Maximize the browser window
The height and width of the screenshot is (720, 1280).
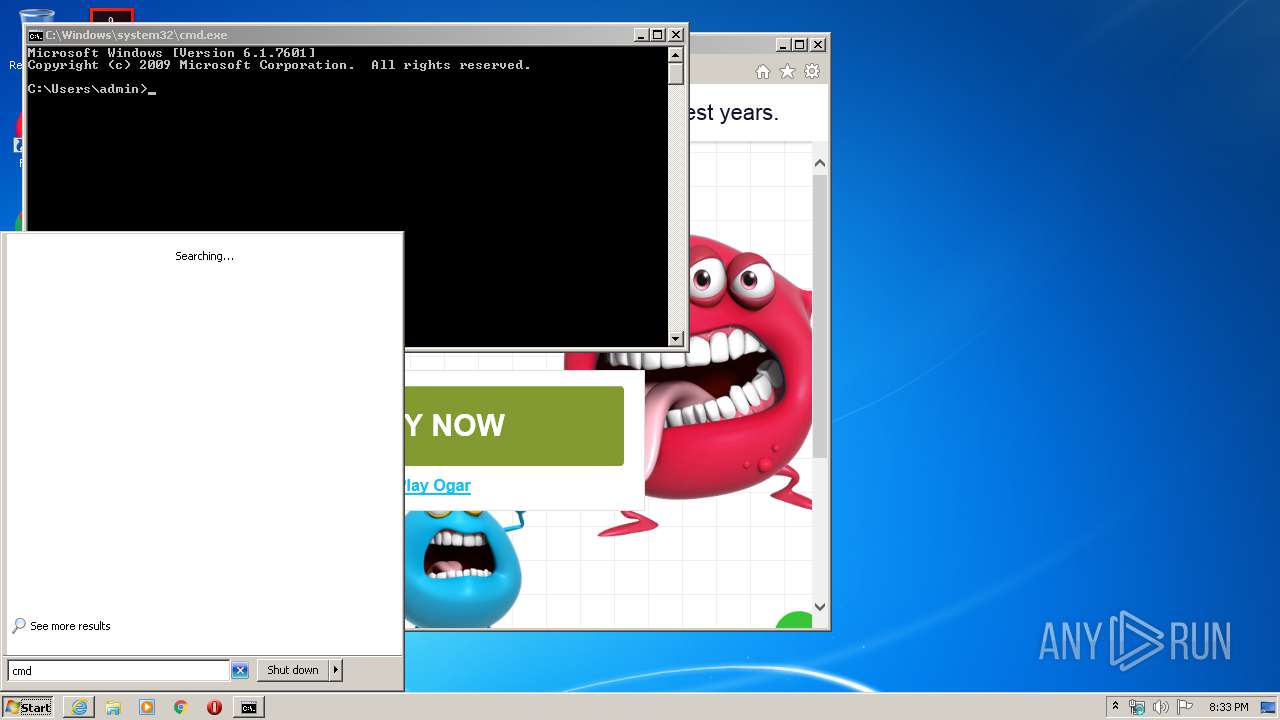pyautogui.click(x=799, y=44)
